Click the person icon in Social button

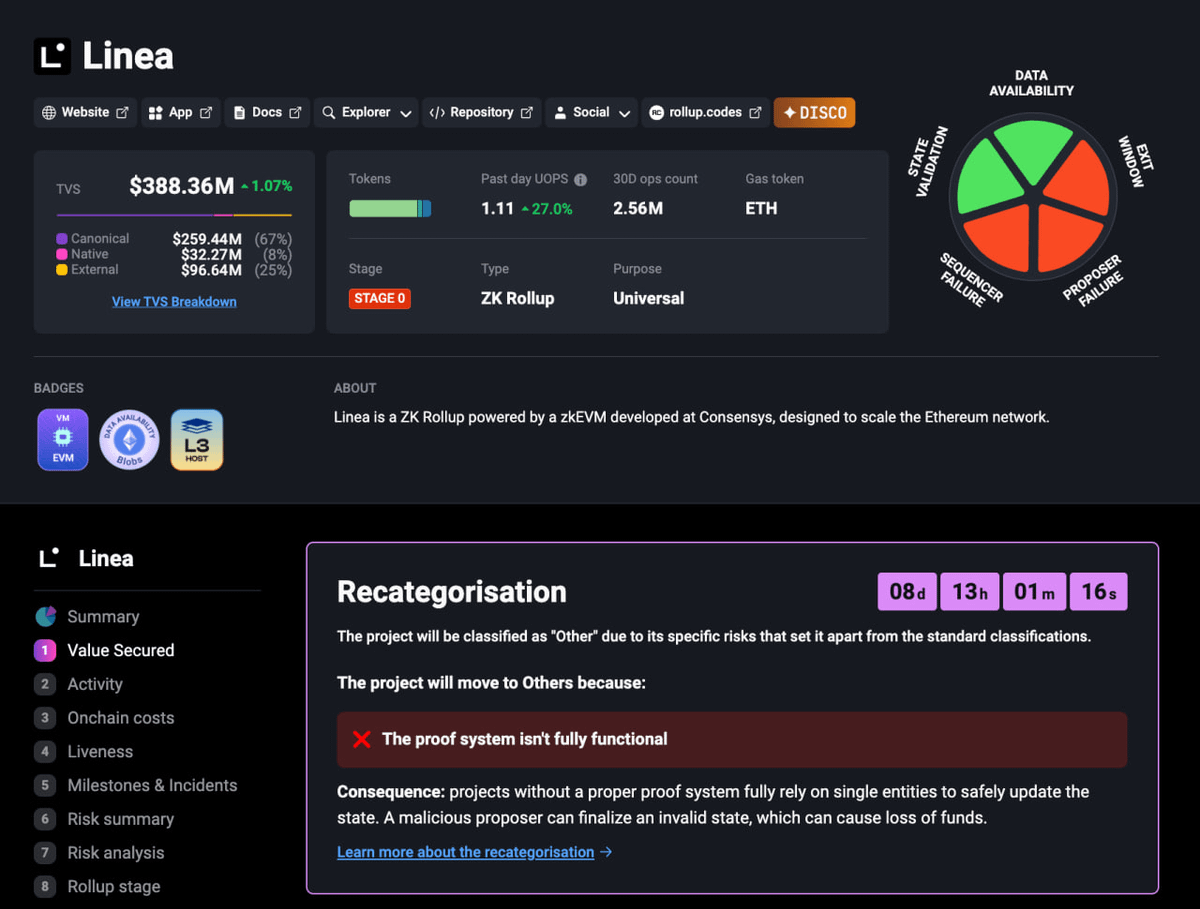[x=560, y=113]
